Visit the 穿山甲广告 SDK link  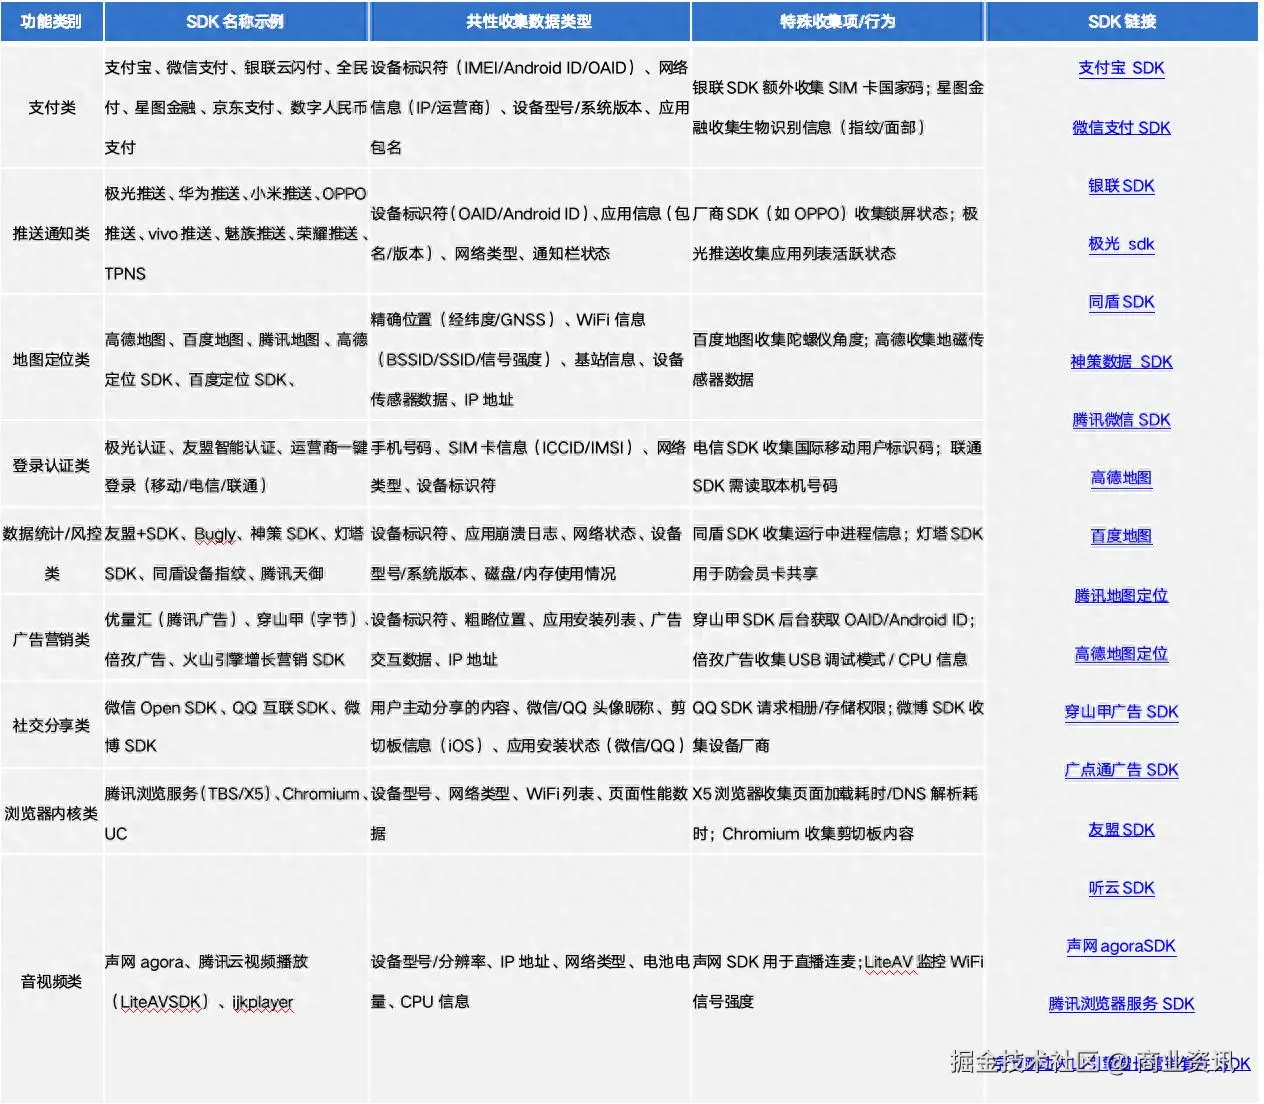pos(1121,712)
